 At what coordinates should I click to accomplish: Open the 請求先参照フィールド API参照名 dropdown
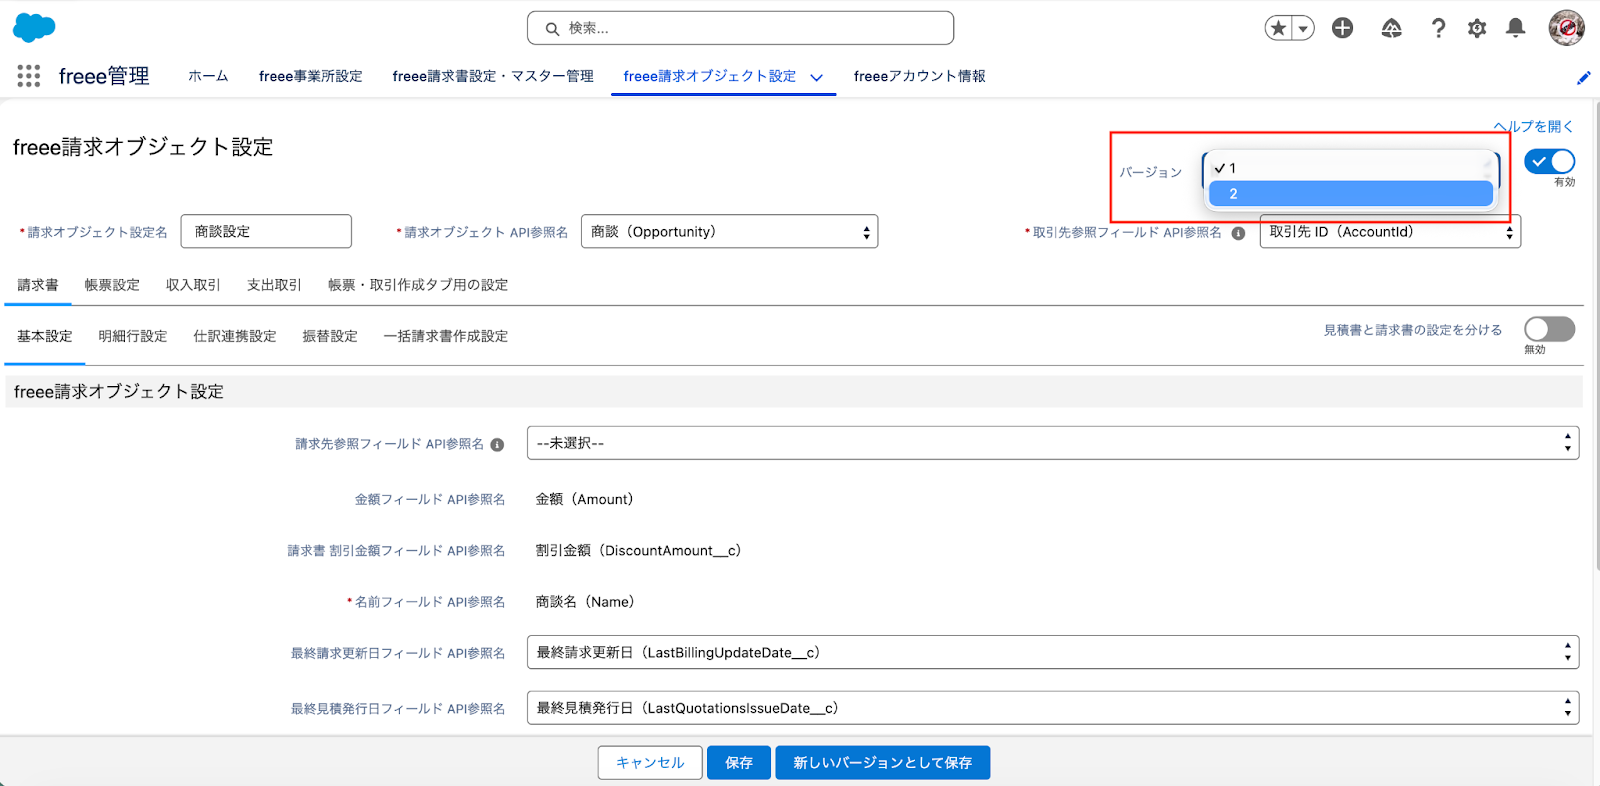pyautogui.click(x=1053, y=443)
